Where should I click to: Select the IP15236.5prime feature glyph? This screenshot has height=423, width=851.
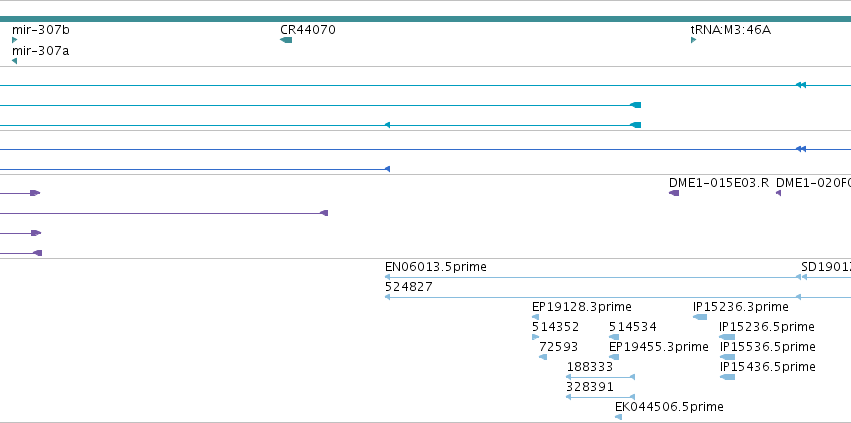coord(727,337)
